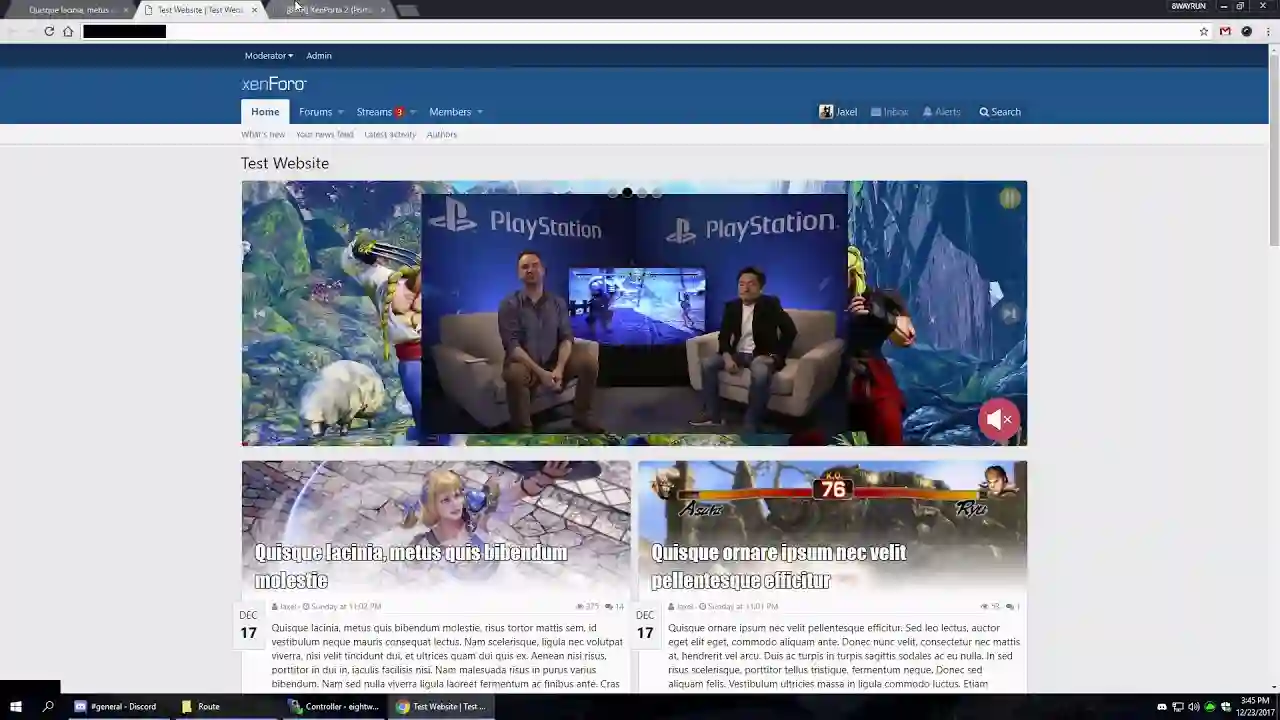Open the Windows Start menu
This screenshot has height=720, width=1280.
(x=15, y=707)
